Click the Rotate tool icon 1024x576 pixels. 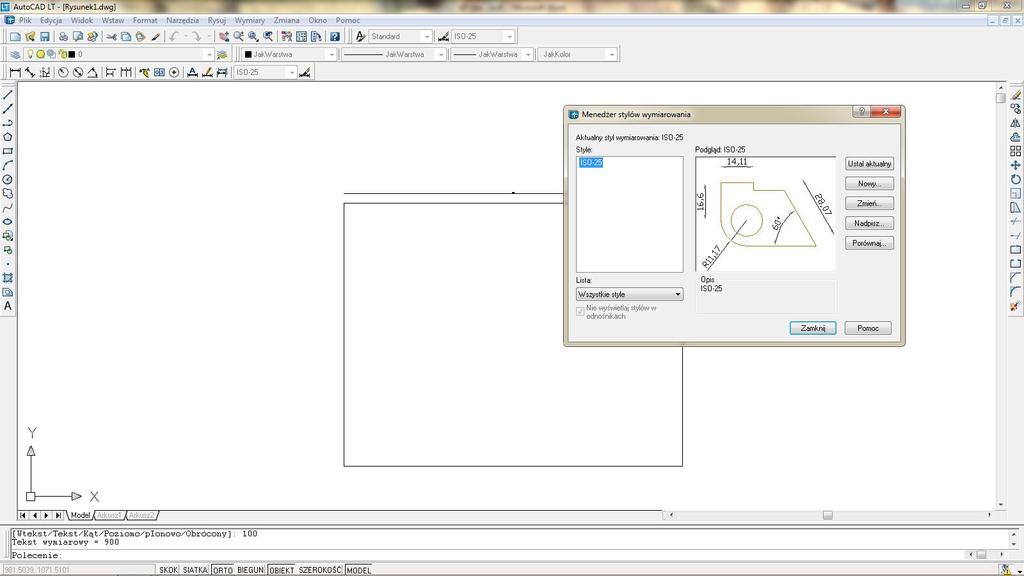tap(1015, 180)
